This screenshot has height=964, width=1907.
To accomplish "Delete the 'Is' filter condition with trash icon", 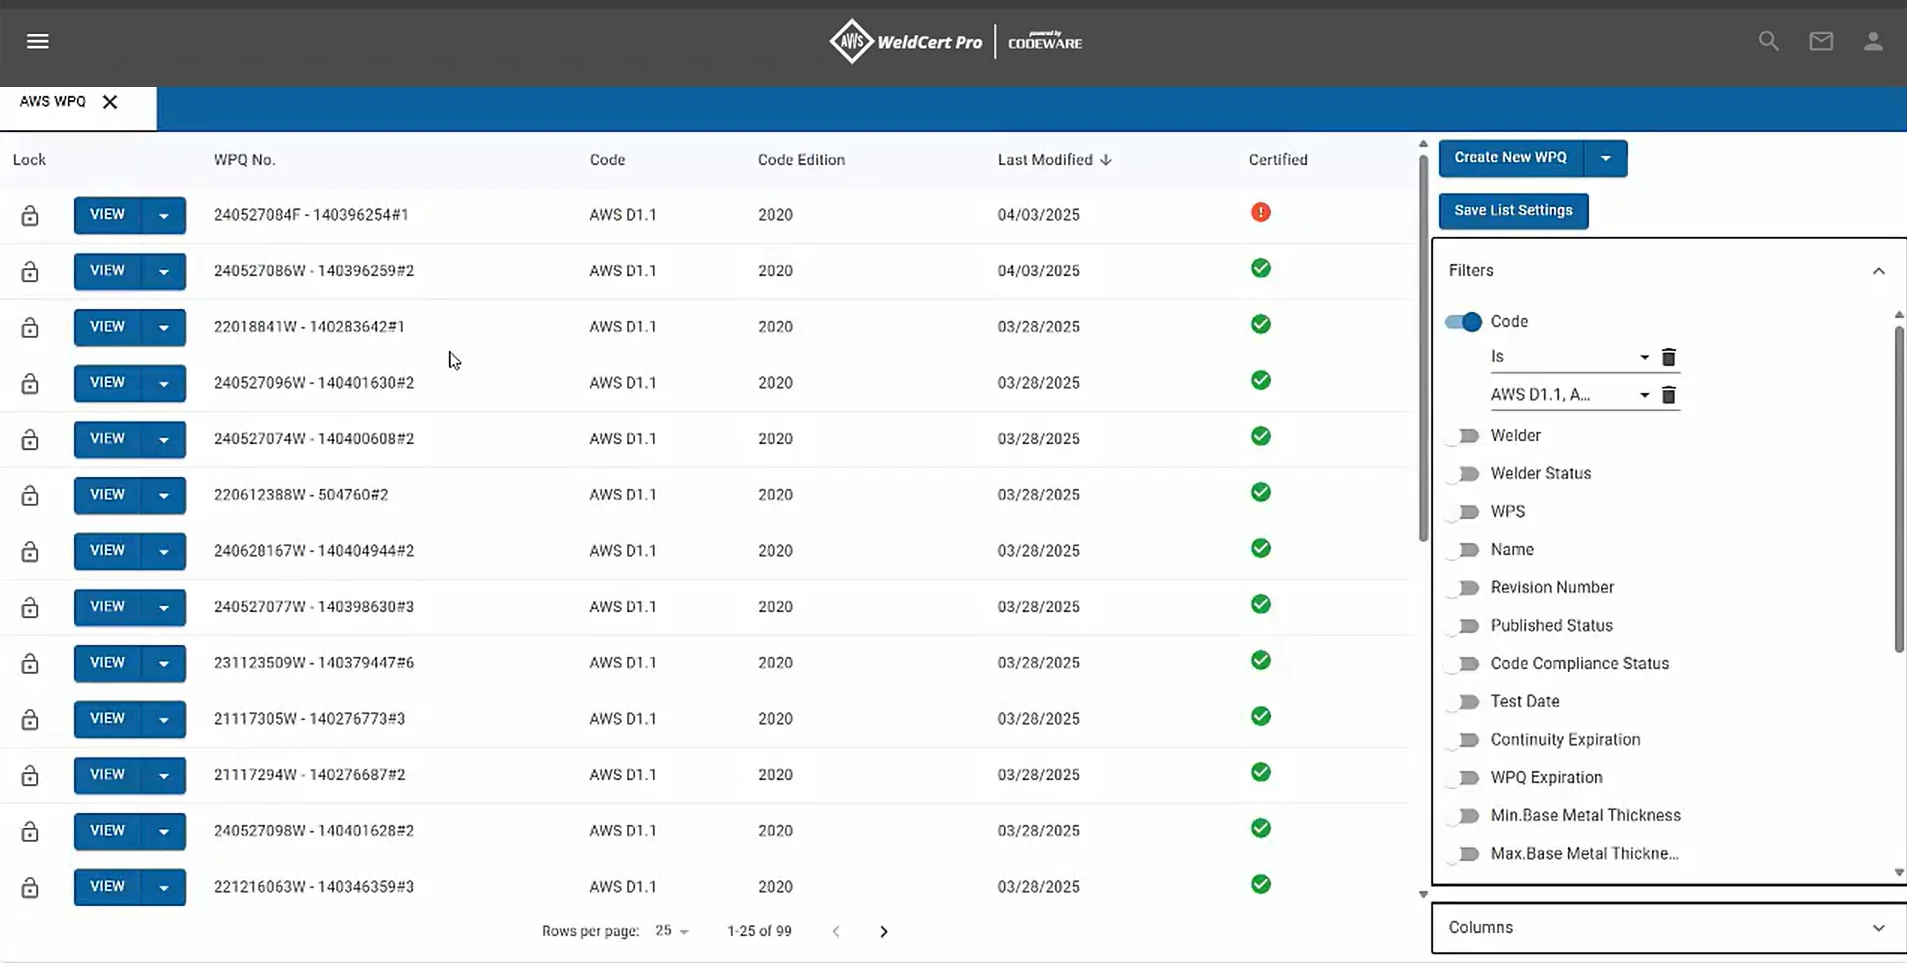I will [x=1667, y=357].
